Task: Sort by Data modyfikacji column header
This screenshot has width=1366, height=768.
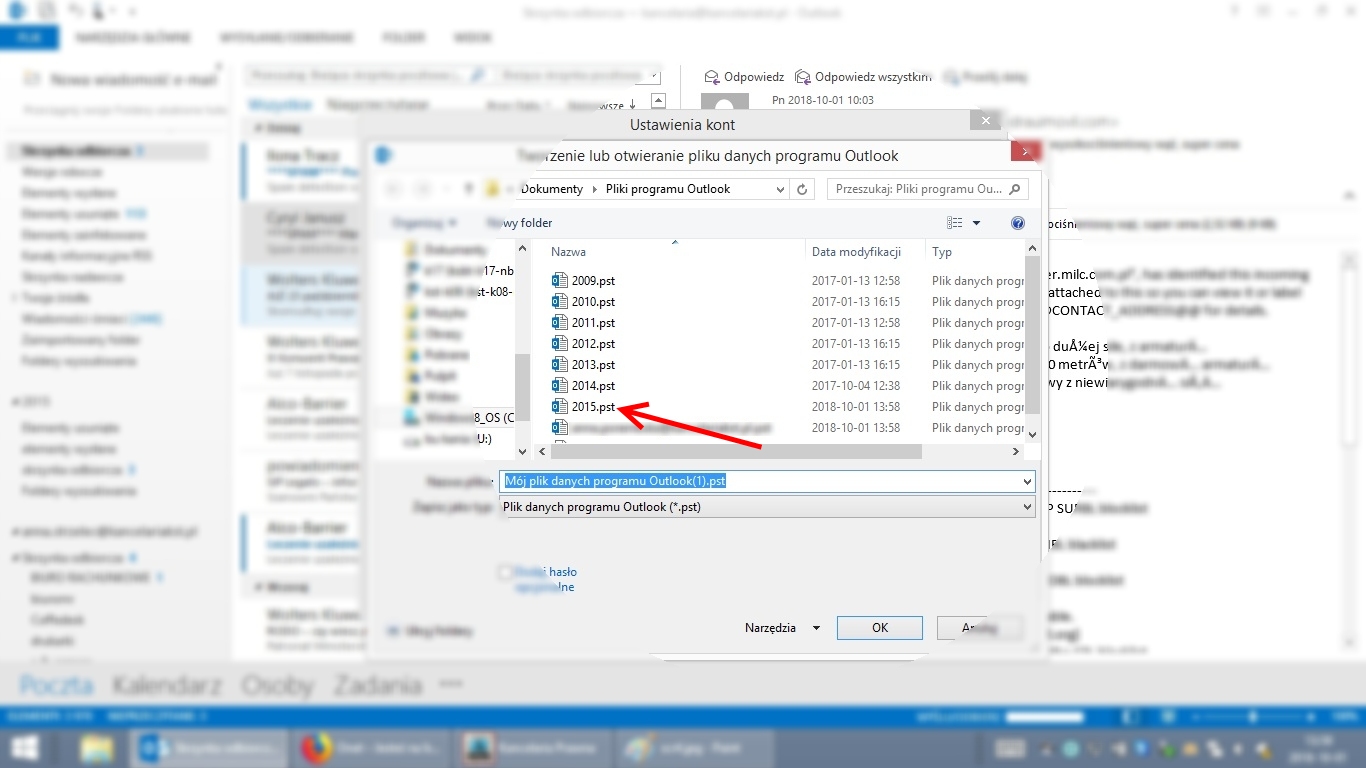Action: tap(856, 252)
